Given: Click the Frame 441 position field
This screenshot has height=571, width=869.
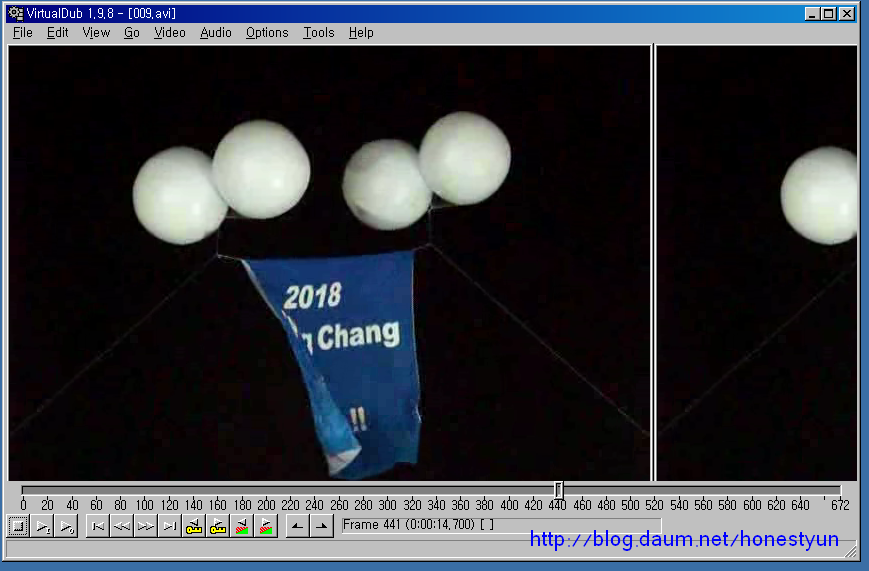Looking at the screenshot, I should pyautogui.click(x=502, y=525).
